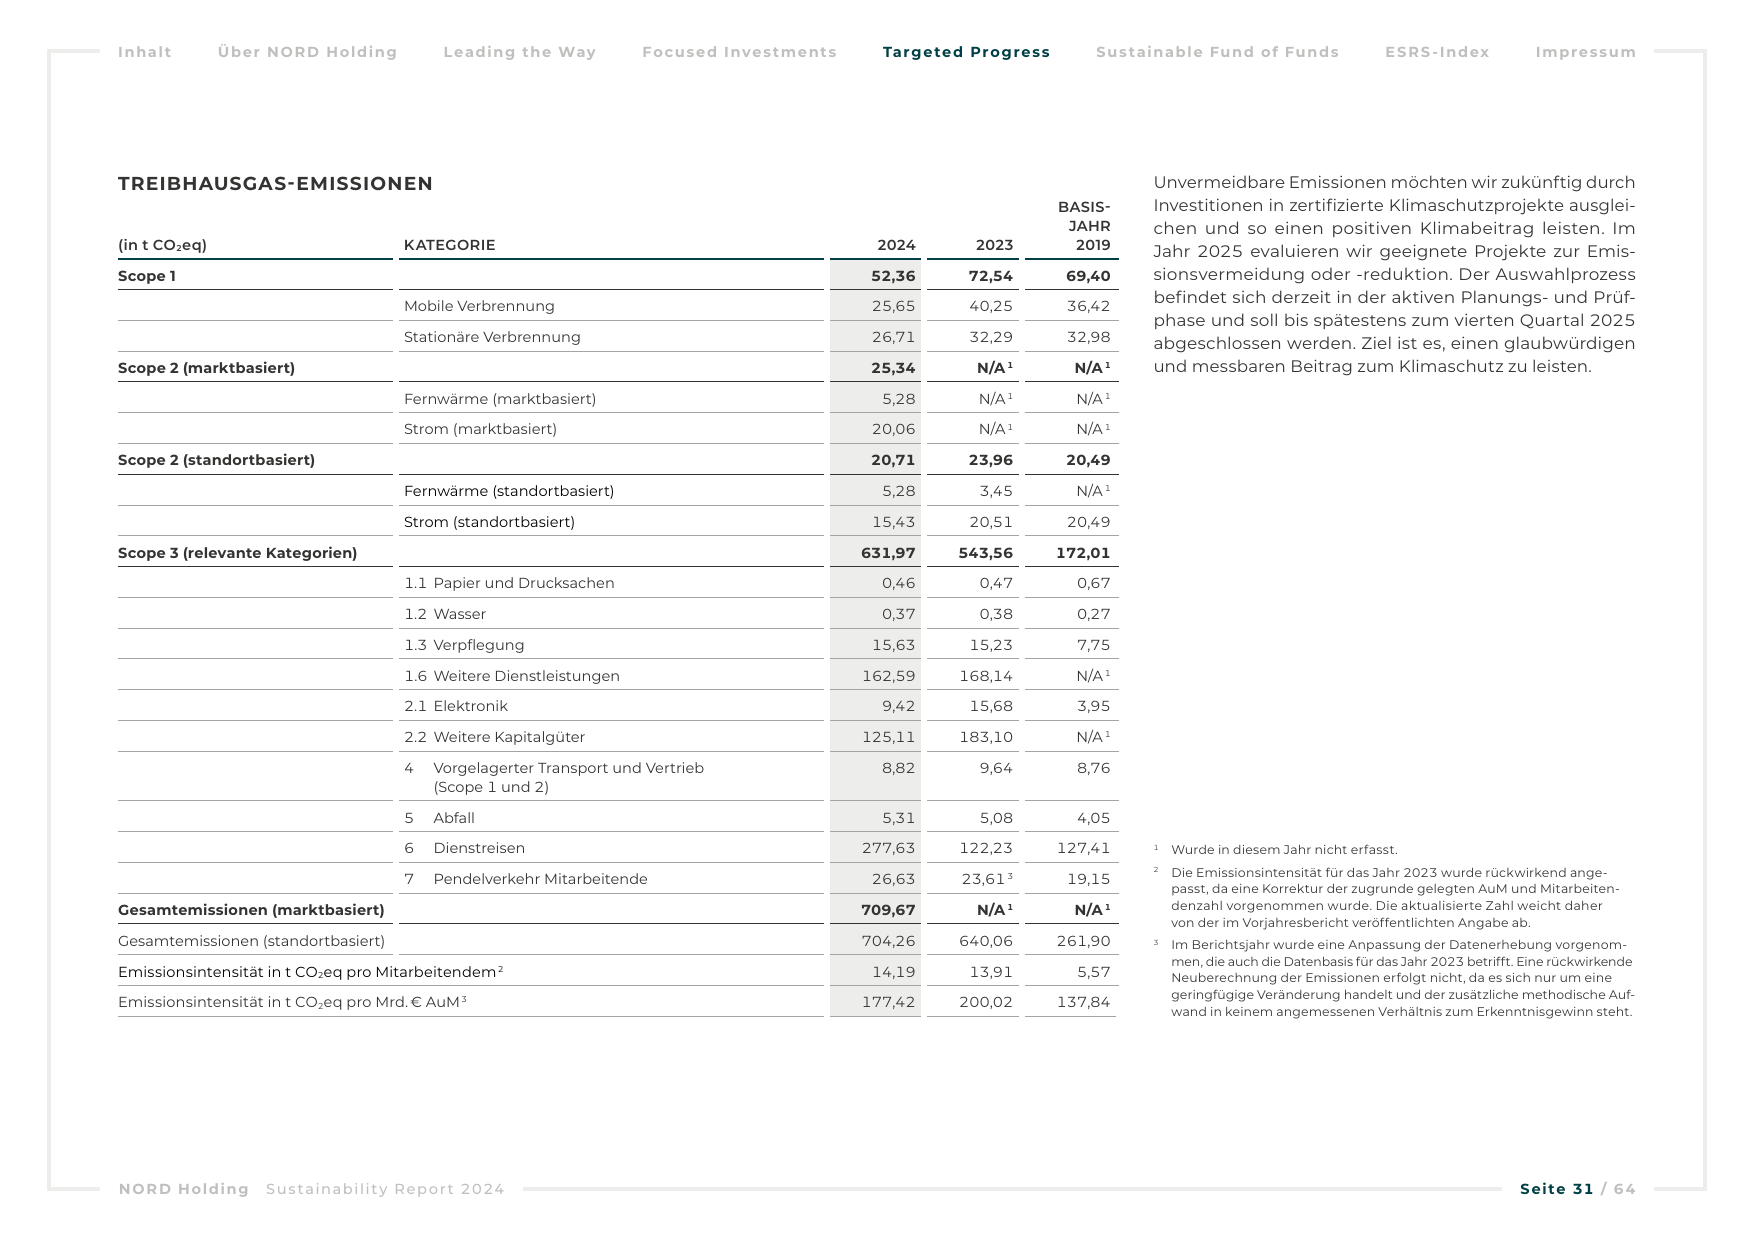Select the 1.3 Verpflegung category

(x=464, y=645)
